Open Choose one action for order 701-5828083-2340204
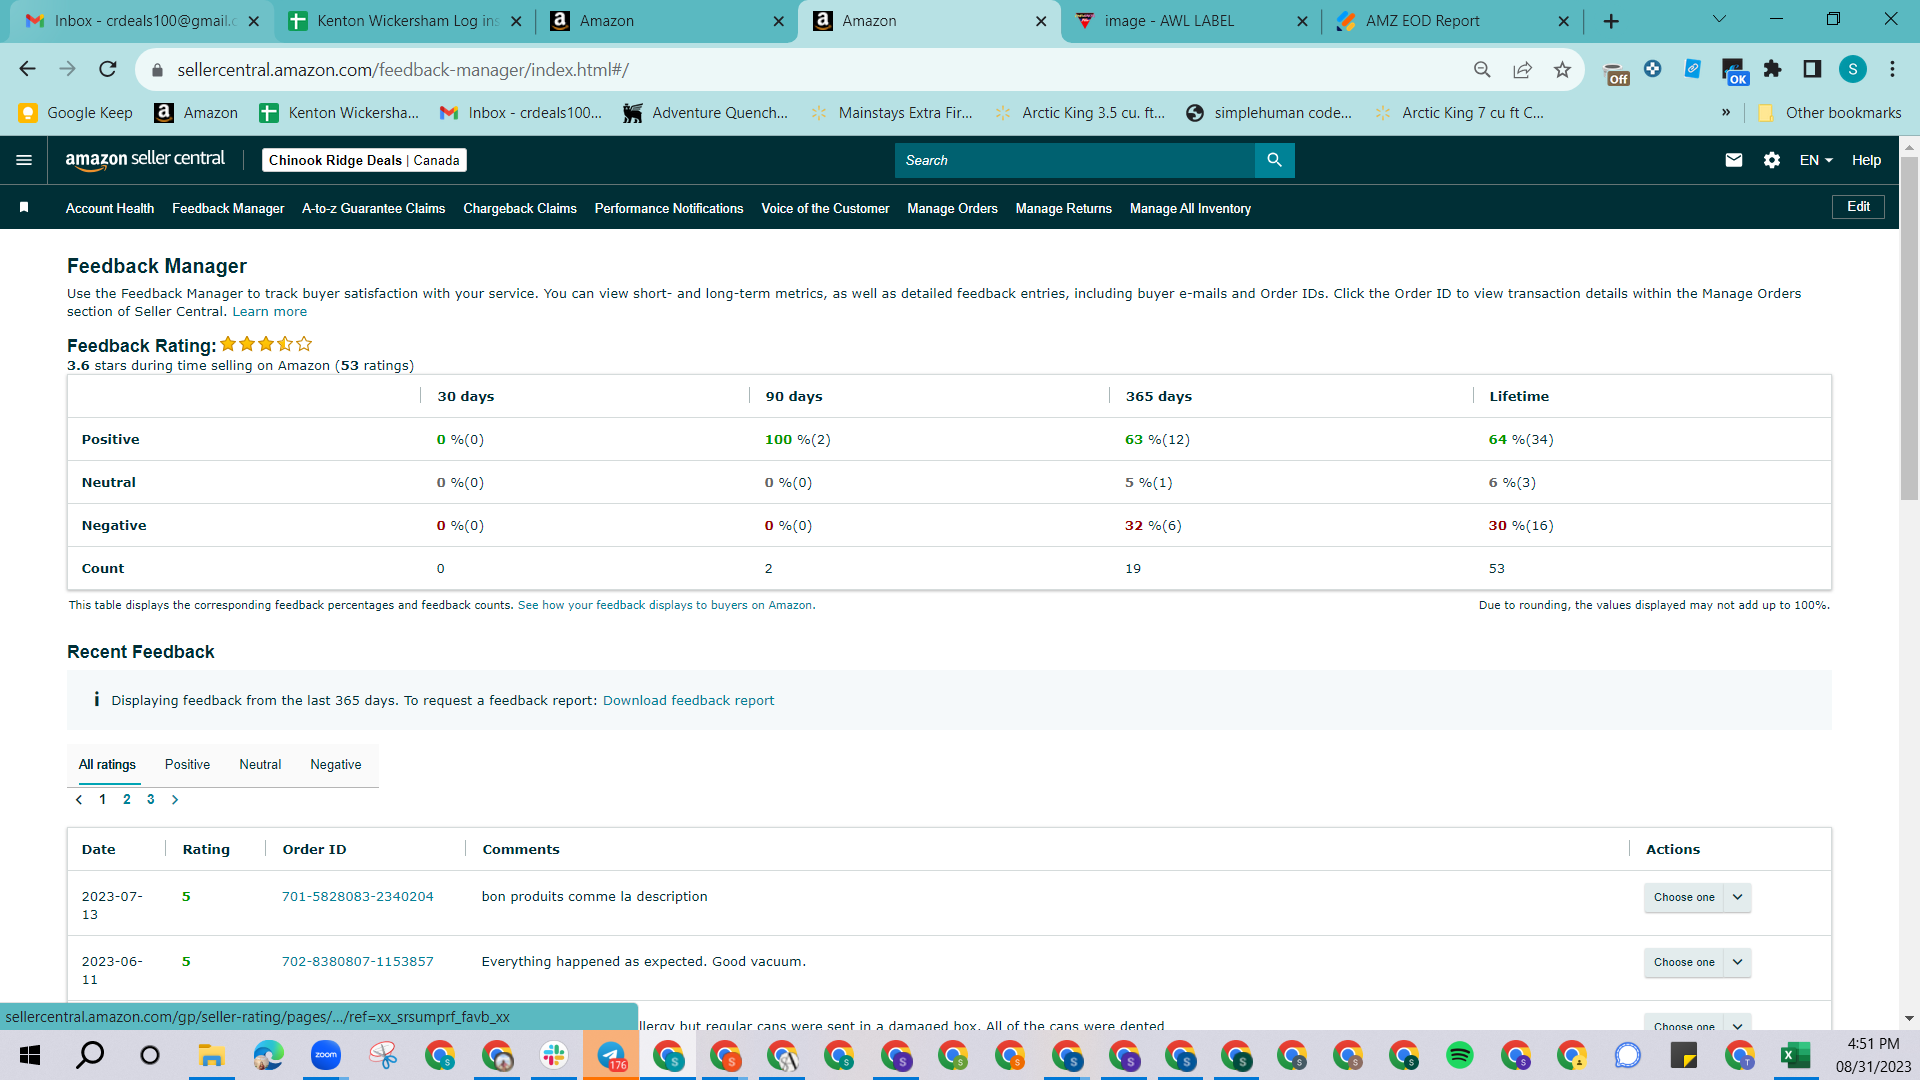Screen dimensions: 1920x1080 pos(1697,897)
